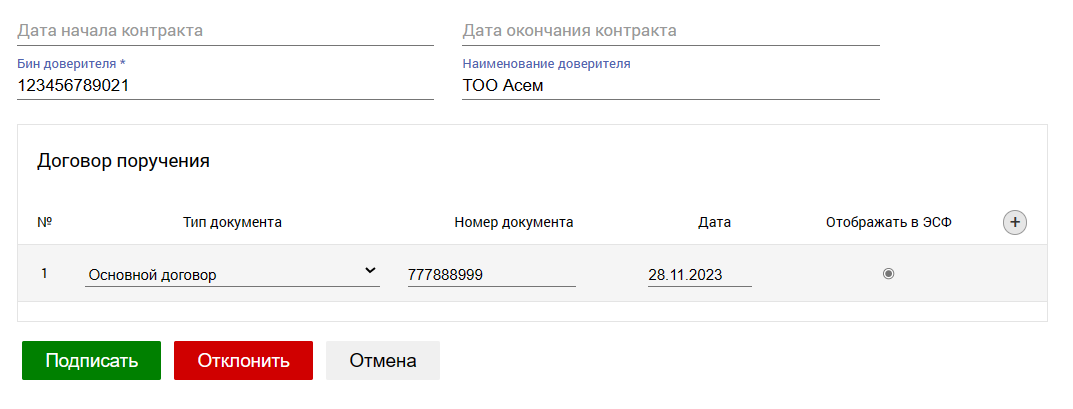Click the 'ТОО Асем' name input
The width and height of the screenshot is (1073, 409).
click(670, 86)
